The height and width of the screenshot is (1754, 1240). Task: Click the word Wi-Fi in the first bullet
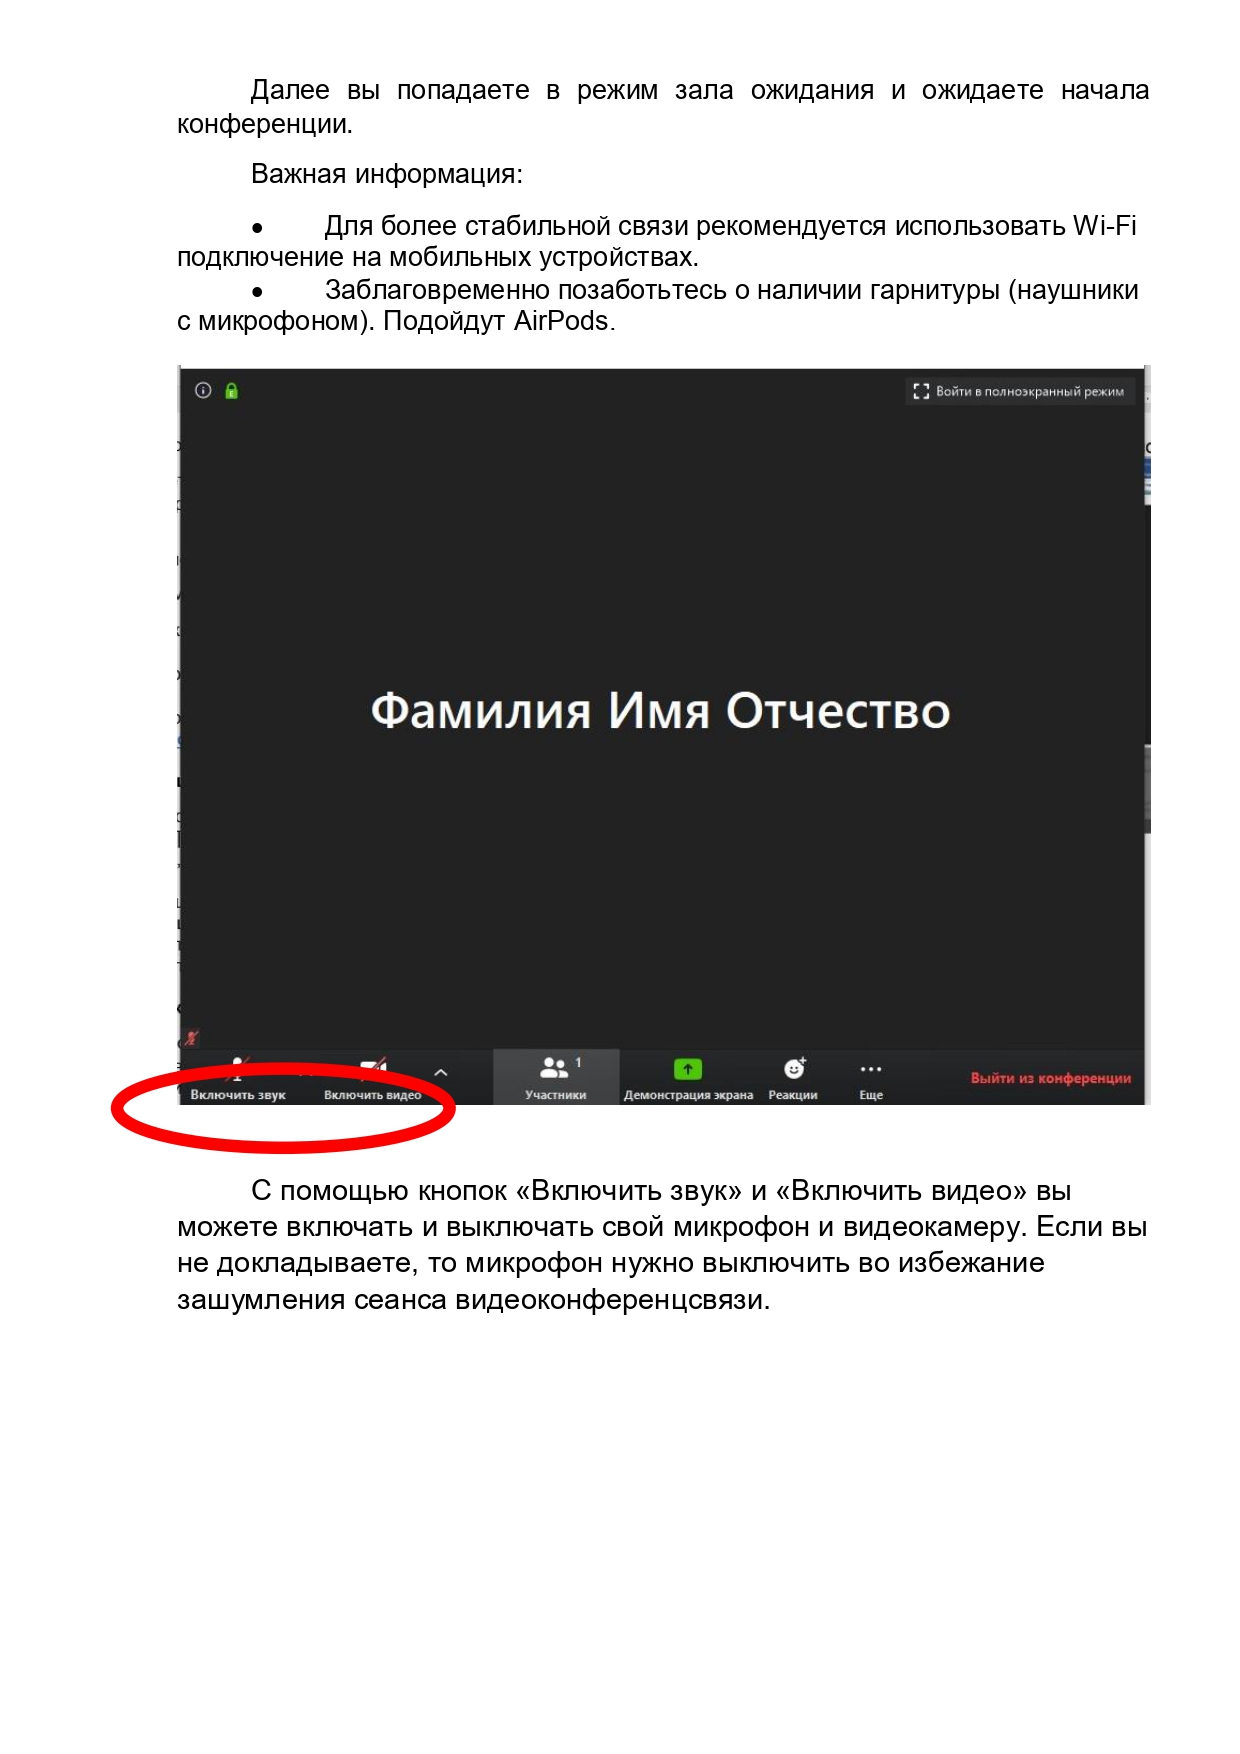click(x=1104, y=226)
